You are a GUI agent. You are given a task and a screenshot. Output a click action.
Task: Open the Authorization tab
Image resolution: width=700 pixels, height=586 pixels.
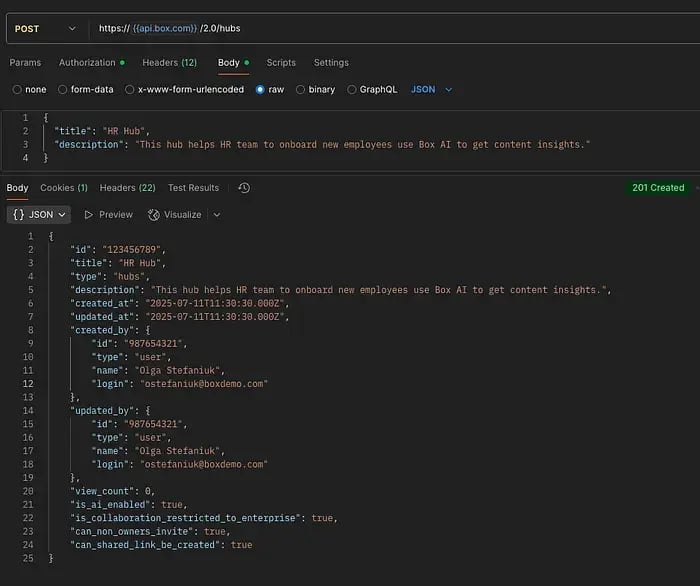(x=92, y=62)
